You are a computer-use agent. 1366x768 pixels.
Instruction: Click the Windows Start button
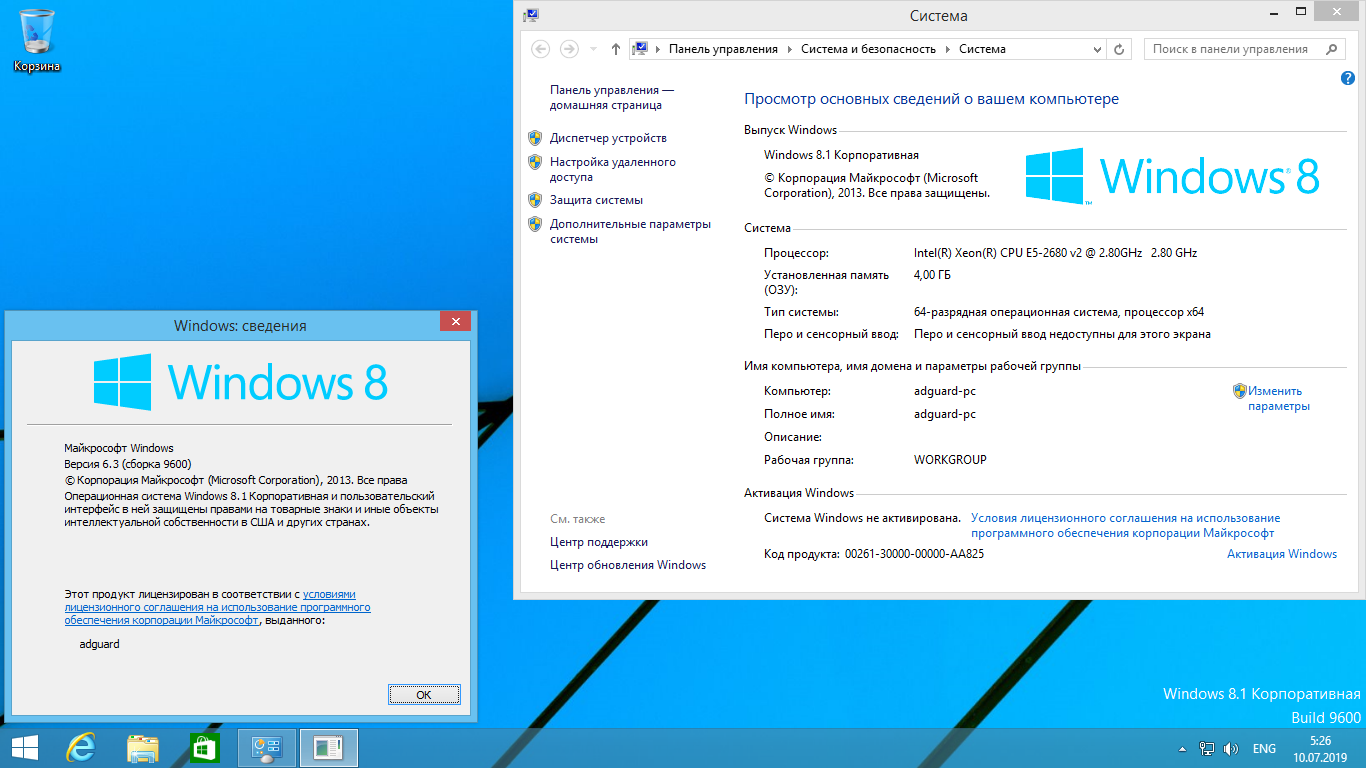coord(25,748)
